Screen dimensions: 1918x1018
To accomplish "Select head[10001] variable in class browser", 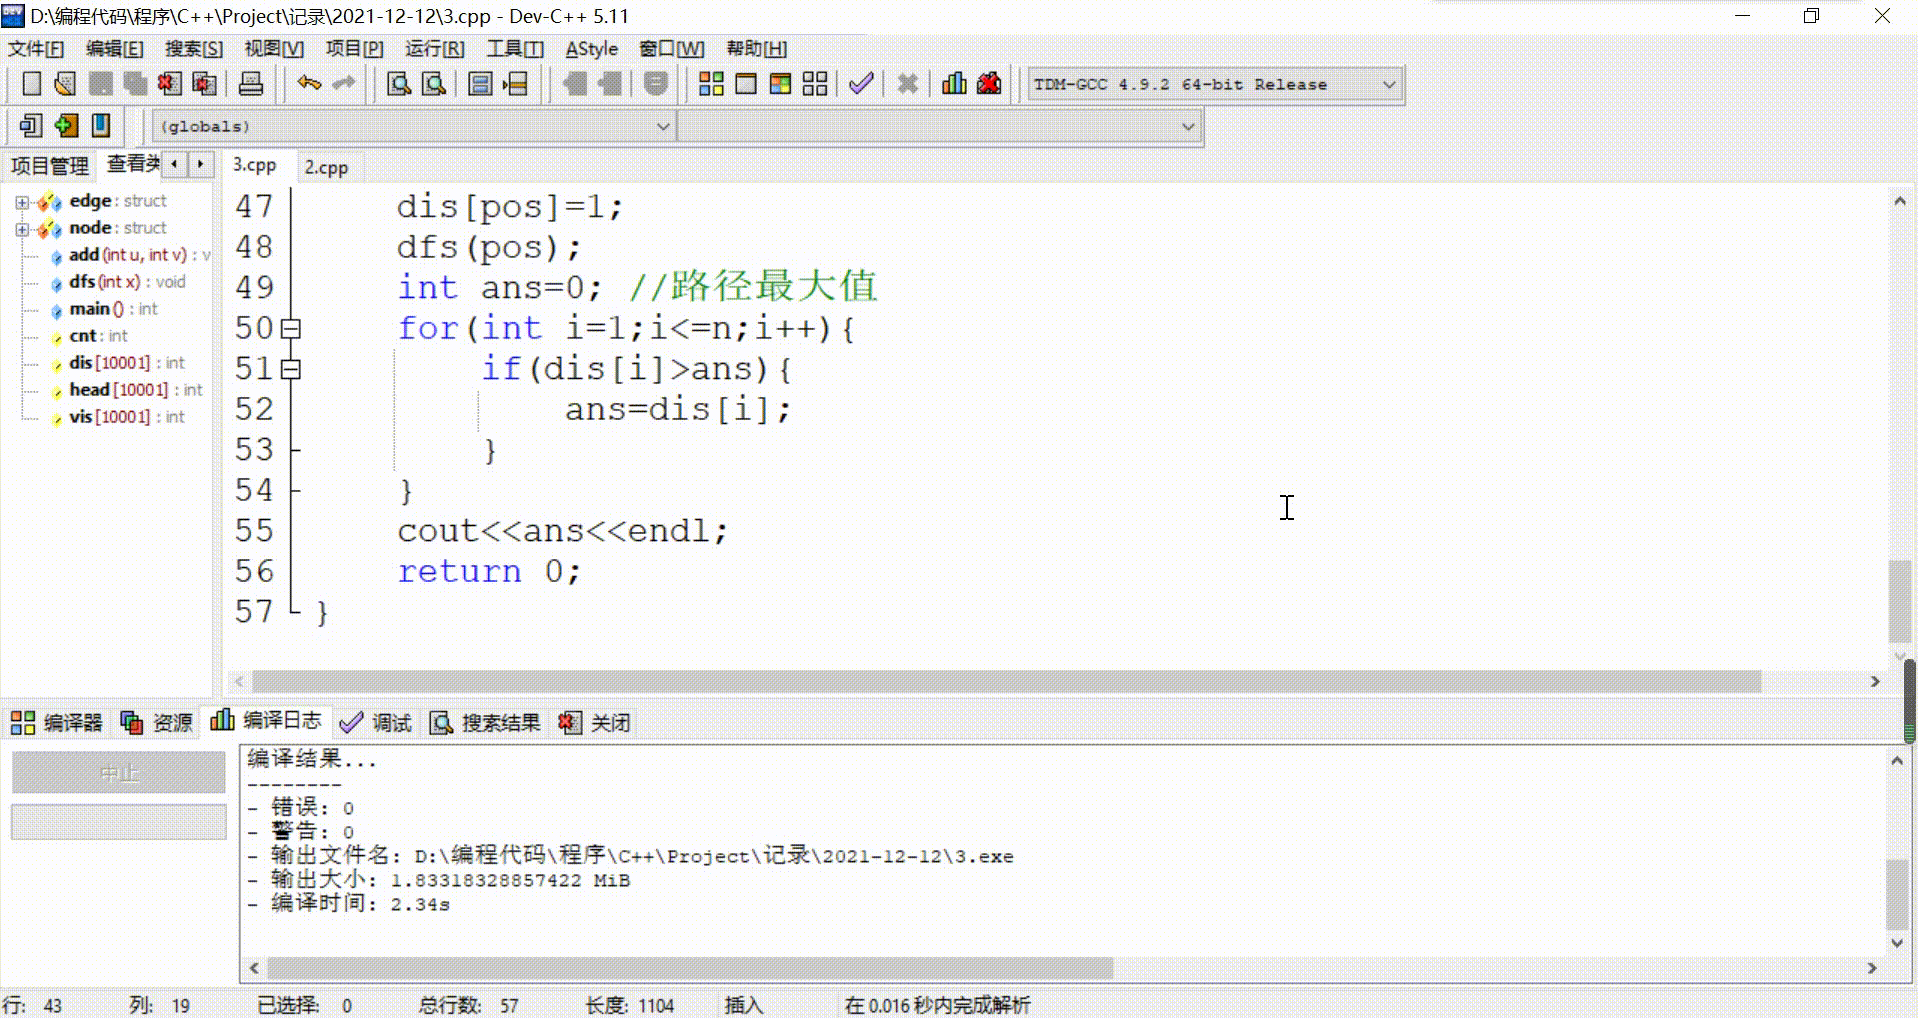I will (135, 390).
